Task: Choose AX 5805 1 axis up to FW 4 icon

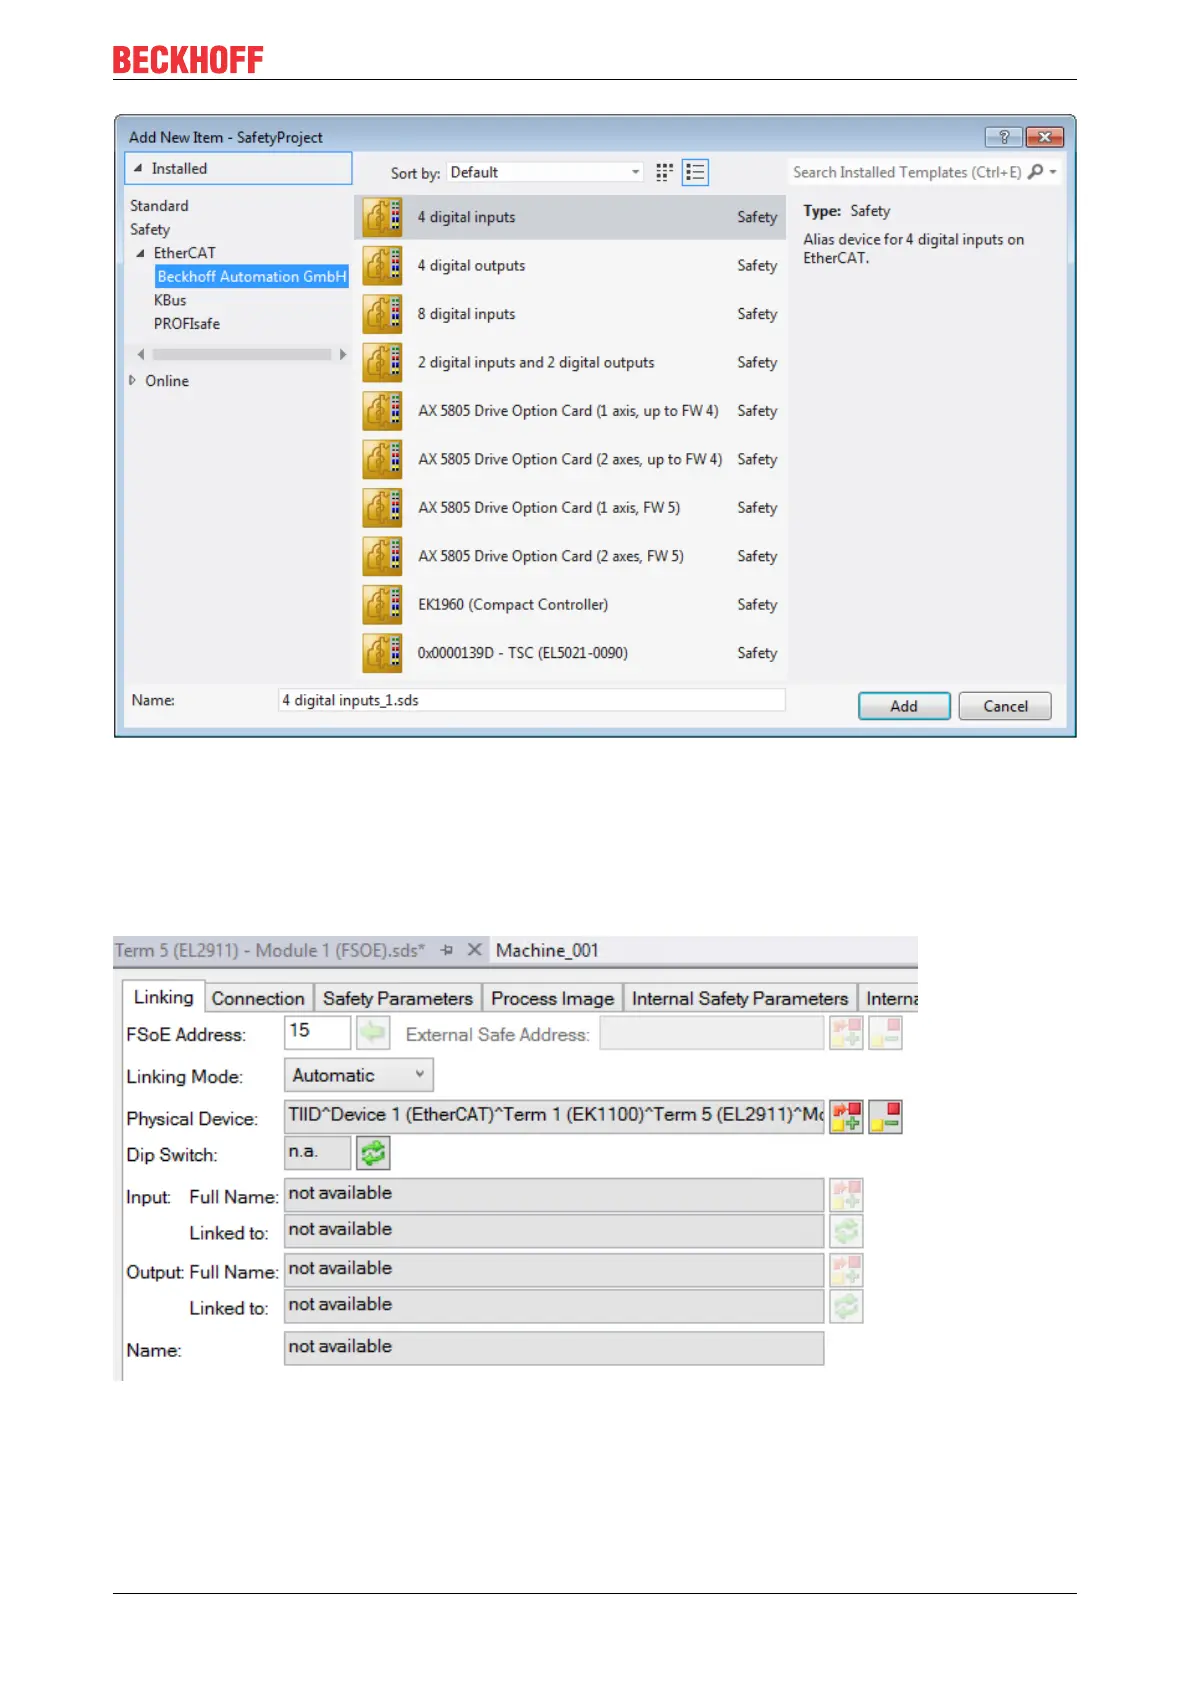Action: (x=382, y=411)
